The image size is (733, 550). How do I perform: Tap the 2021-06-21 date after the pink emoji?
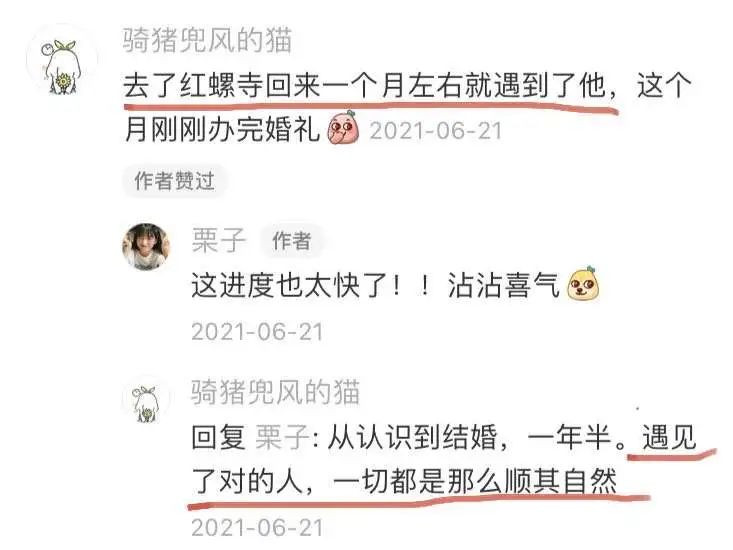(x=436, y=130)
